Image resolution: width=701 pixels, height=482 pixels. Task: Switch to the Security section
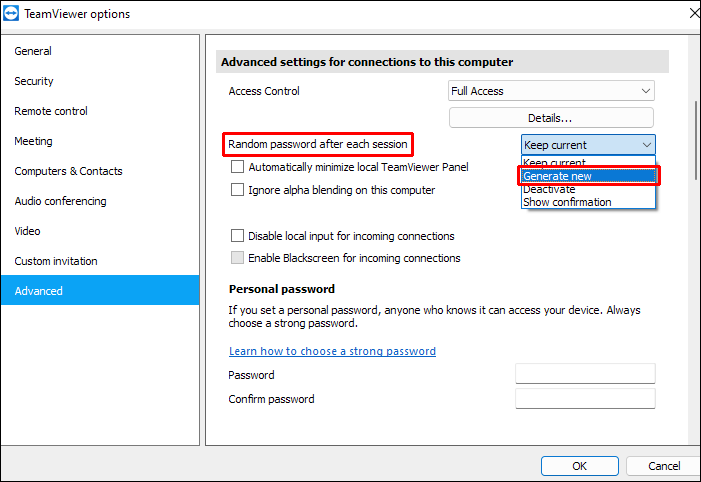pos(34,81)
